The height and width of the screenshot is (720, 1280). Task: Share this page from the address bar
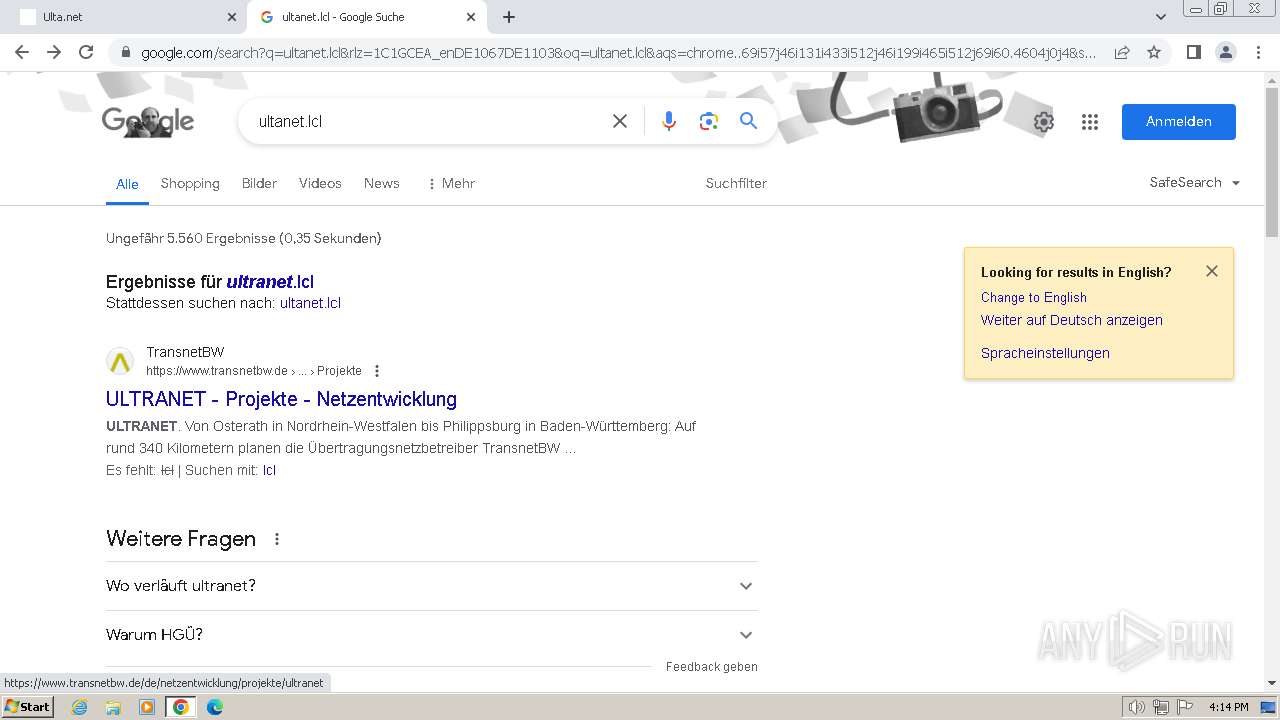point(1122,52)
